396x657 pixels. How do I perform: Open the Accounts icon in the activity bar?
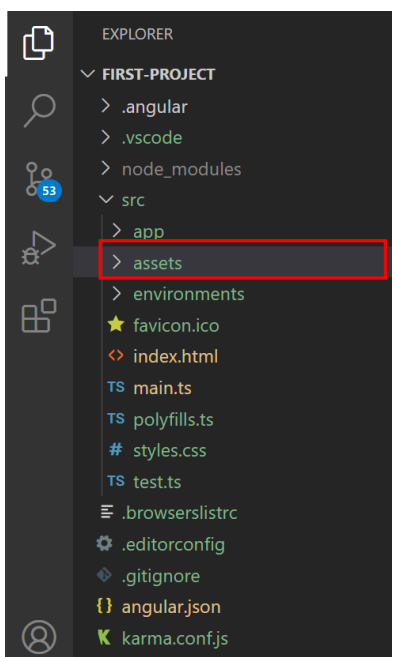coord(39,637)
